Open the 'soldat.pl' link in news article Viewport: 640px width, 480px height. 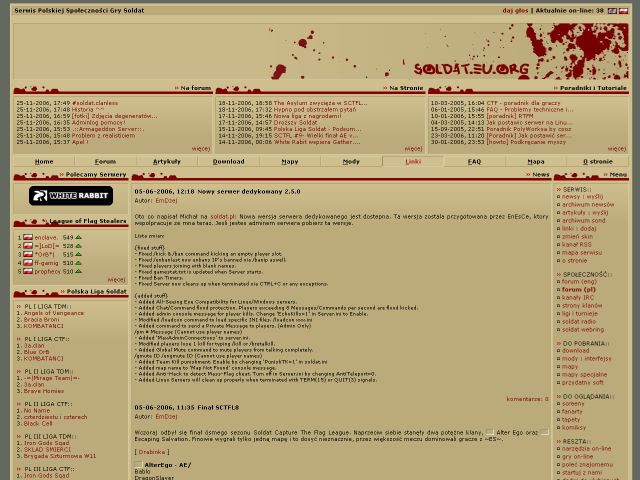[222, 215]
